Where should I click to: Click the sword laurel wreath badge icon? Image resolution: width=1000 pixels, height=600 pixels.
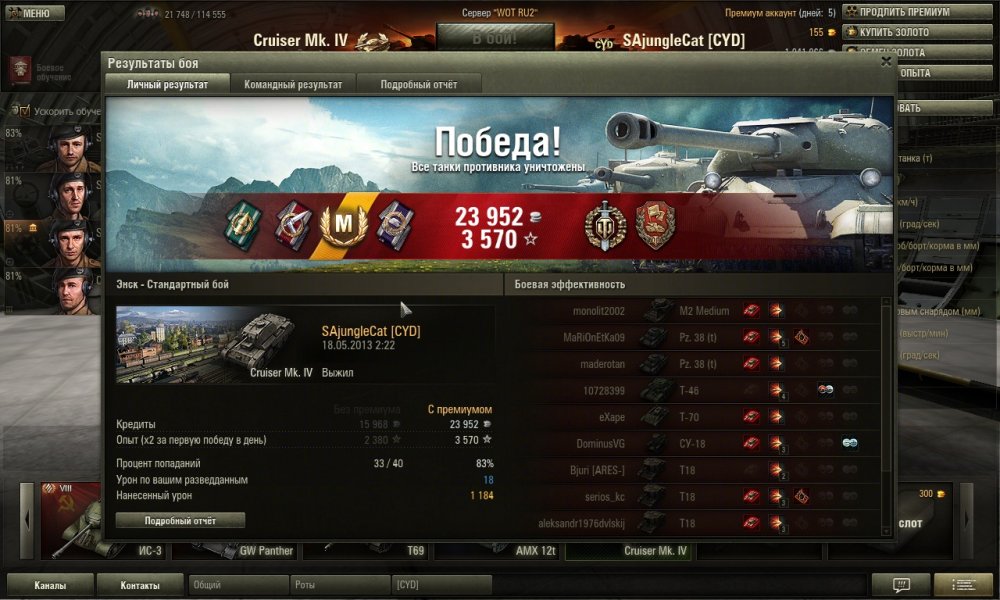coord(605,226)
